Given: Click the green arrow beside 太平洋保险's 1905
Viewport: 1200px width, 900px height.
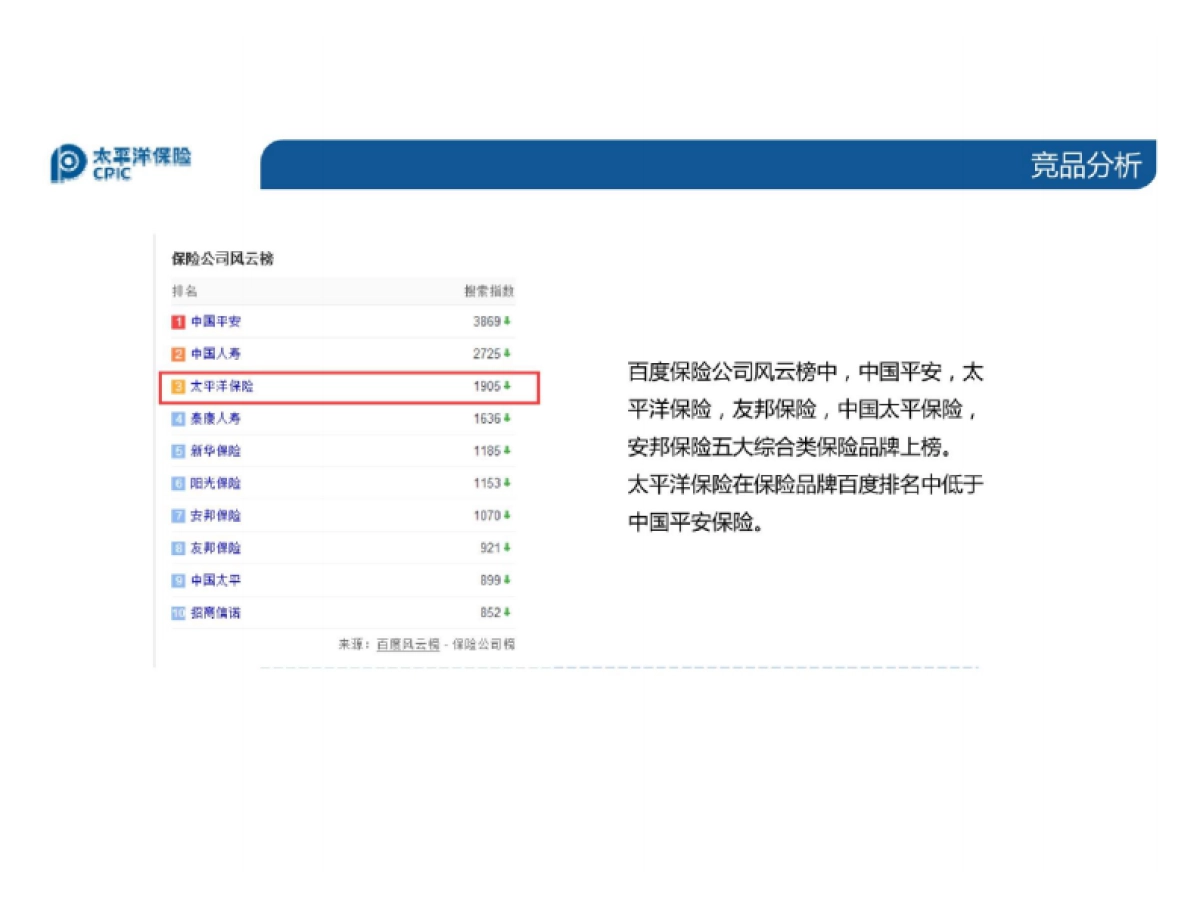Looking at the screenshot, I should coord(508,386).
